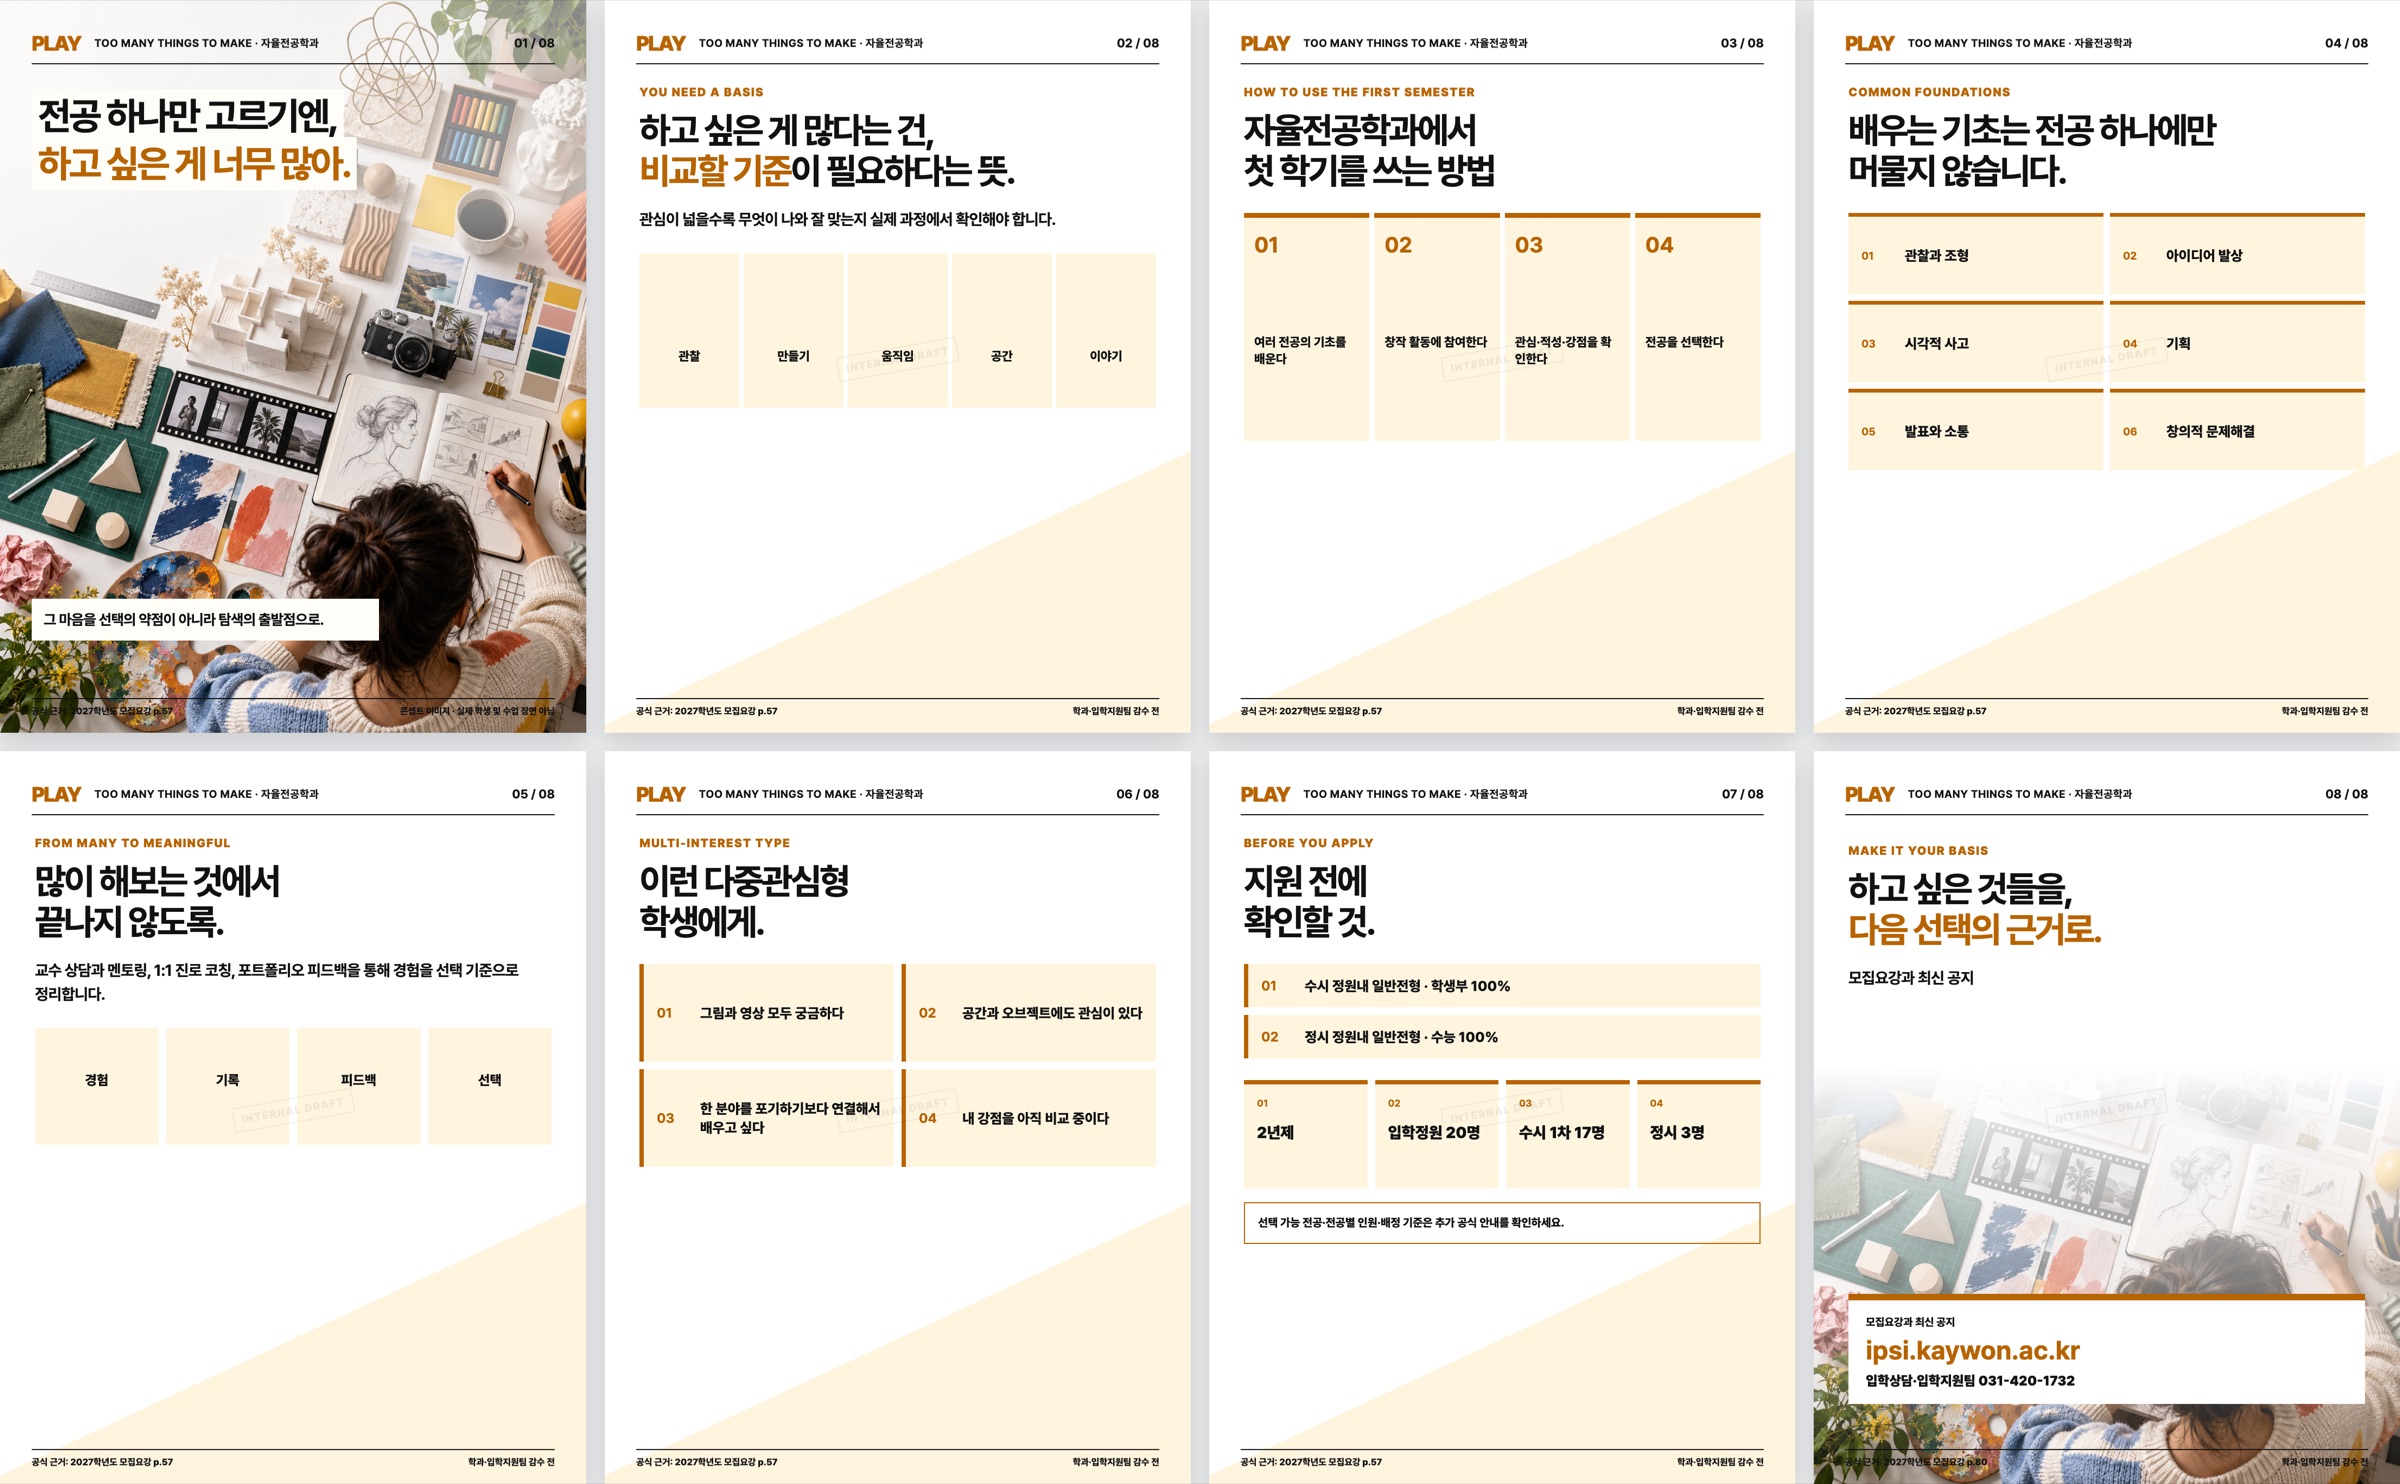Image resolution: width=2400 pixels, height=1484 pixels.
Task: Select the "만들기" keyword card
Action: click(x=793, y=330)
